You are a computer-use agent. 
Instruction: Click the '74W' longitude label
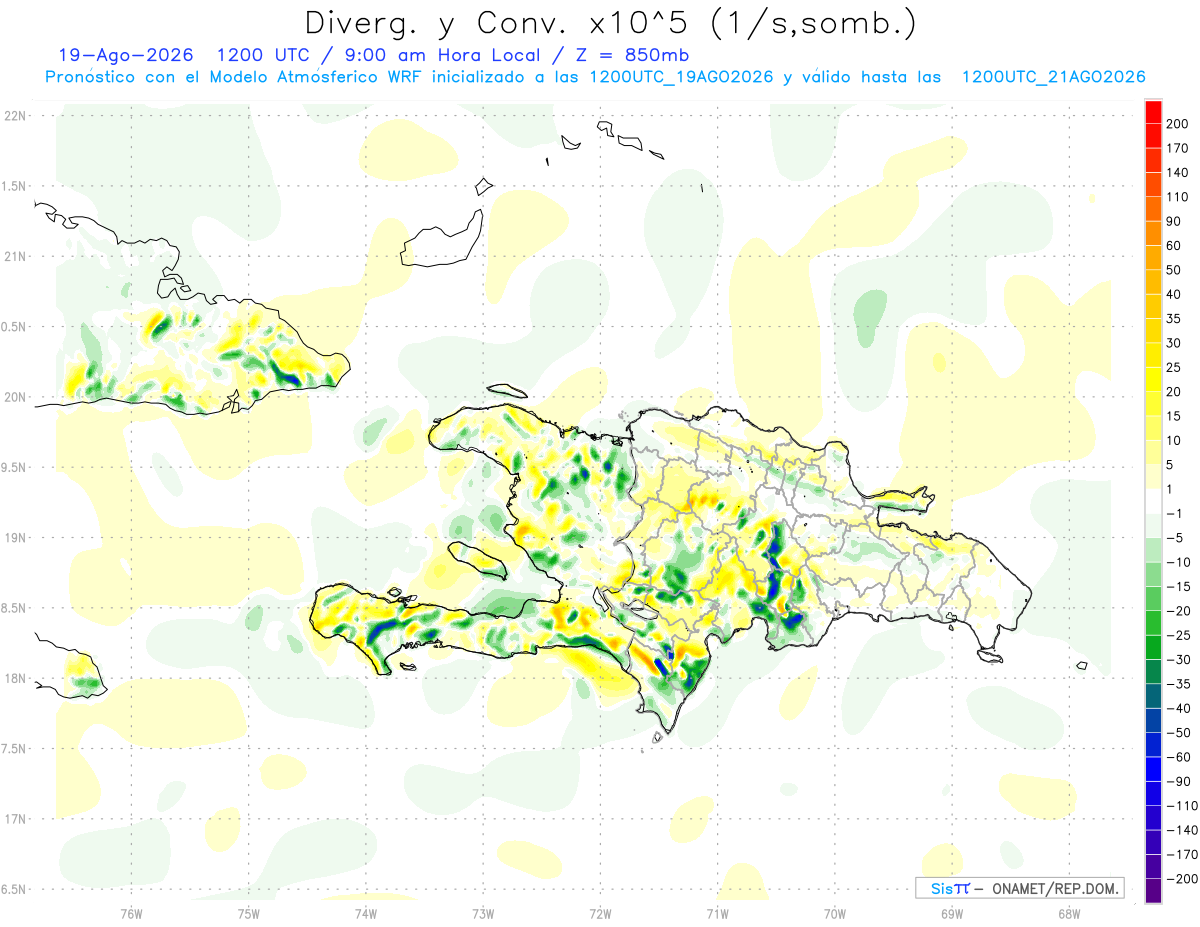coord(366,914)
